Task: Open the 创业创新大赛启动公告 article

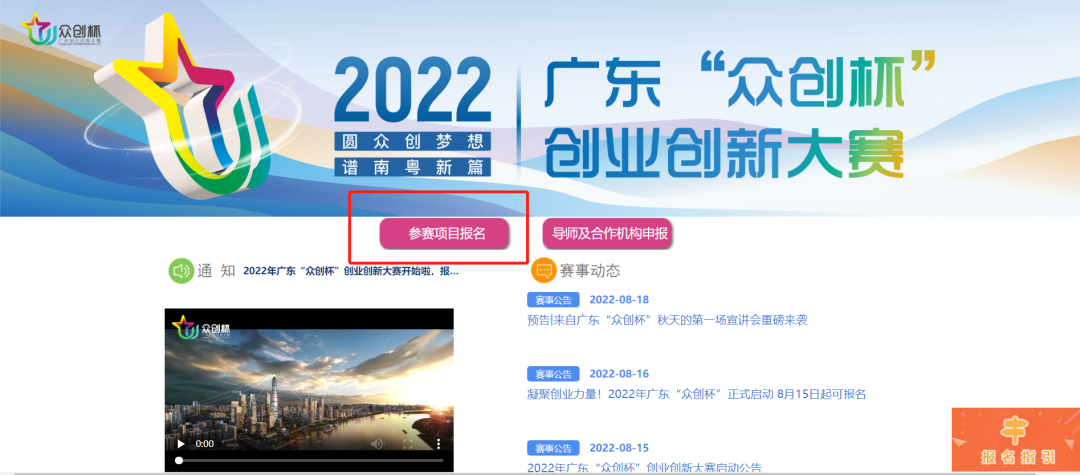Action: (644, 468)
